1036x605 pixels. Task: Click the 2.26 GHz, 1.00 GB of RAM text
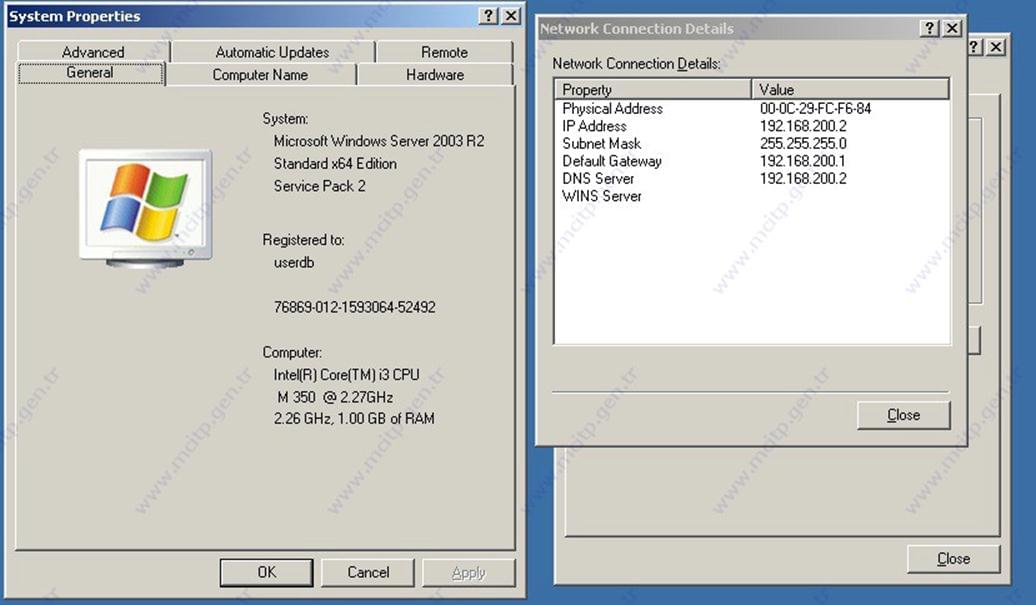(x=354, y=419)
